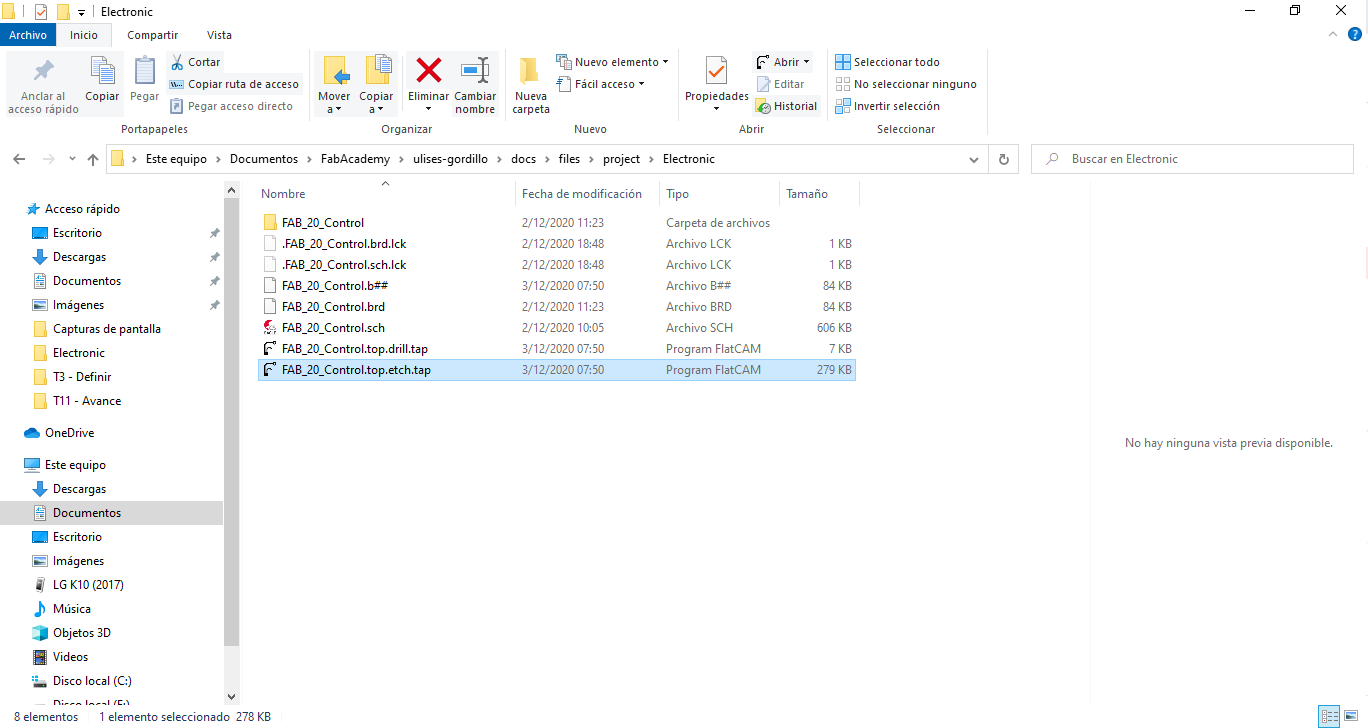Open file Historial
Image resolution: width=1368 pixels, height=728 pixels.
point(787,106)
